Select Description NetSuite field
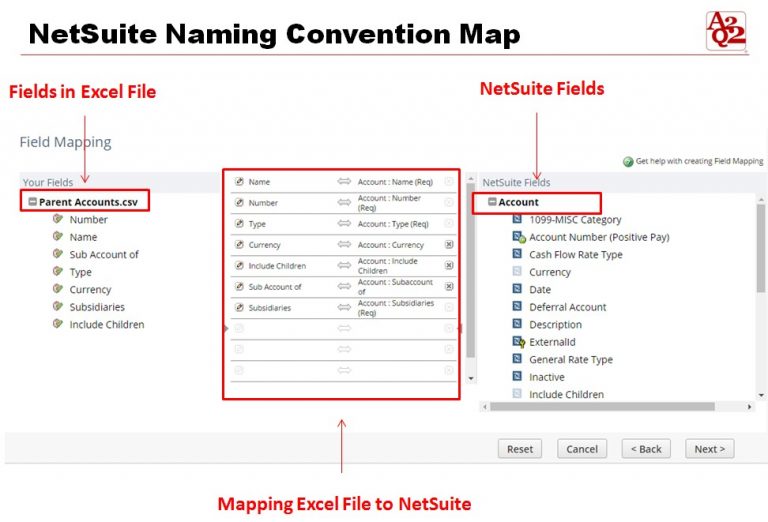The height and width of the screenshot is (522, 768). click(x=555, y=325)
